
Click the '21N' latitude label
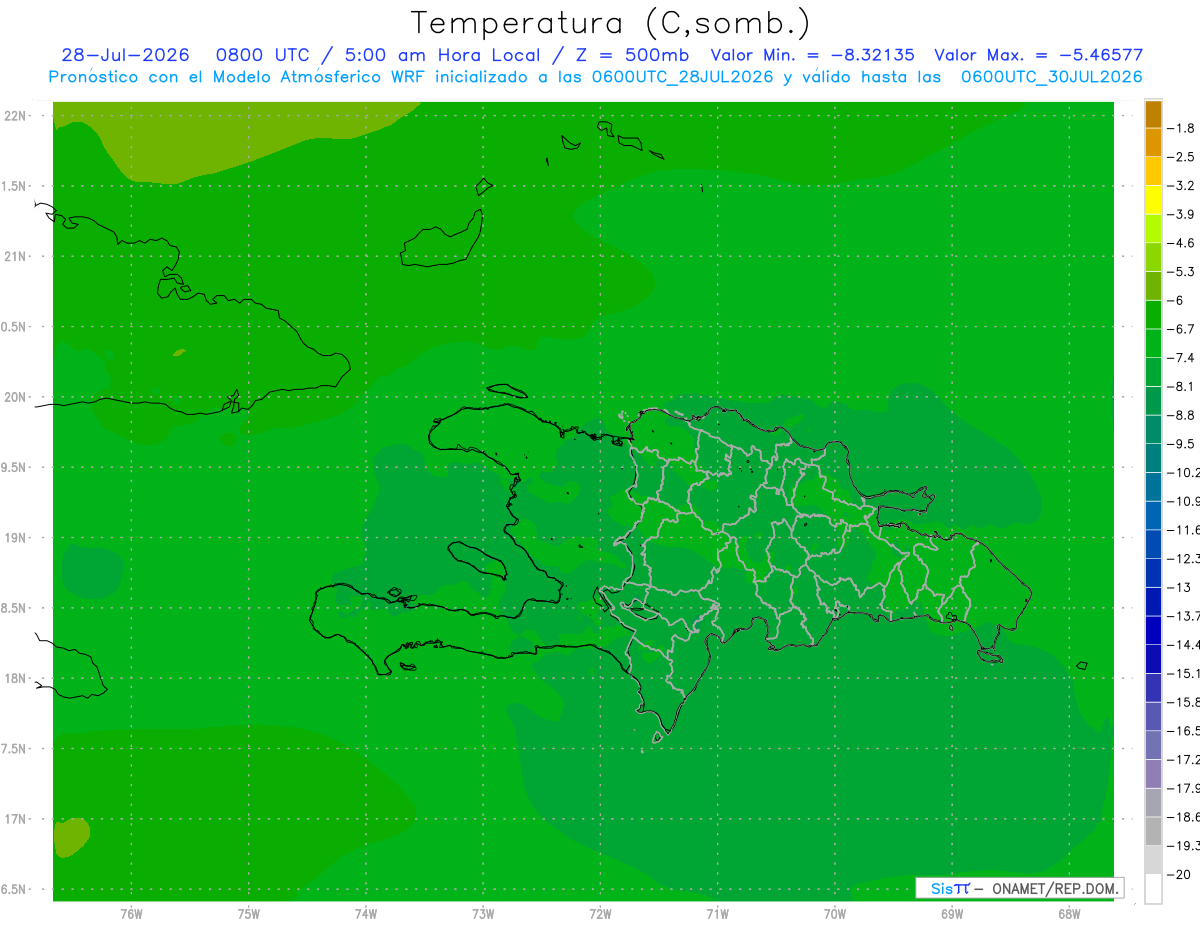(x=17, y=256)
